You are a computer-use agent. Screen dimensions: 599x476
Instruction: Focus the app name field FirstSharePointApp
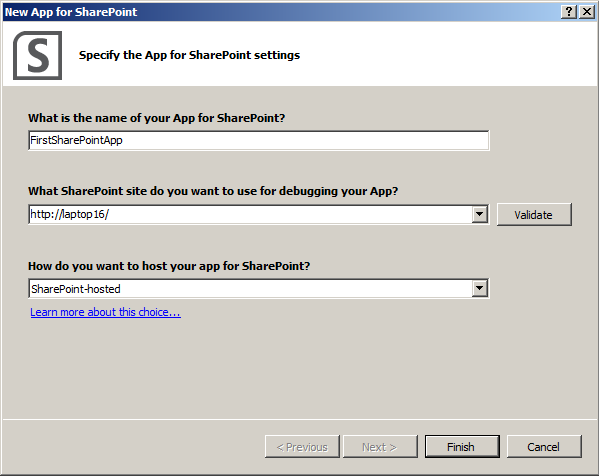[x=259, y=140]
